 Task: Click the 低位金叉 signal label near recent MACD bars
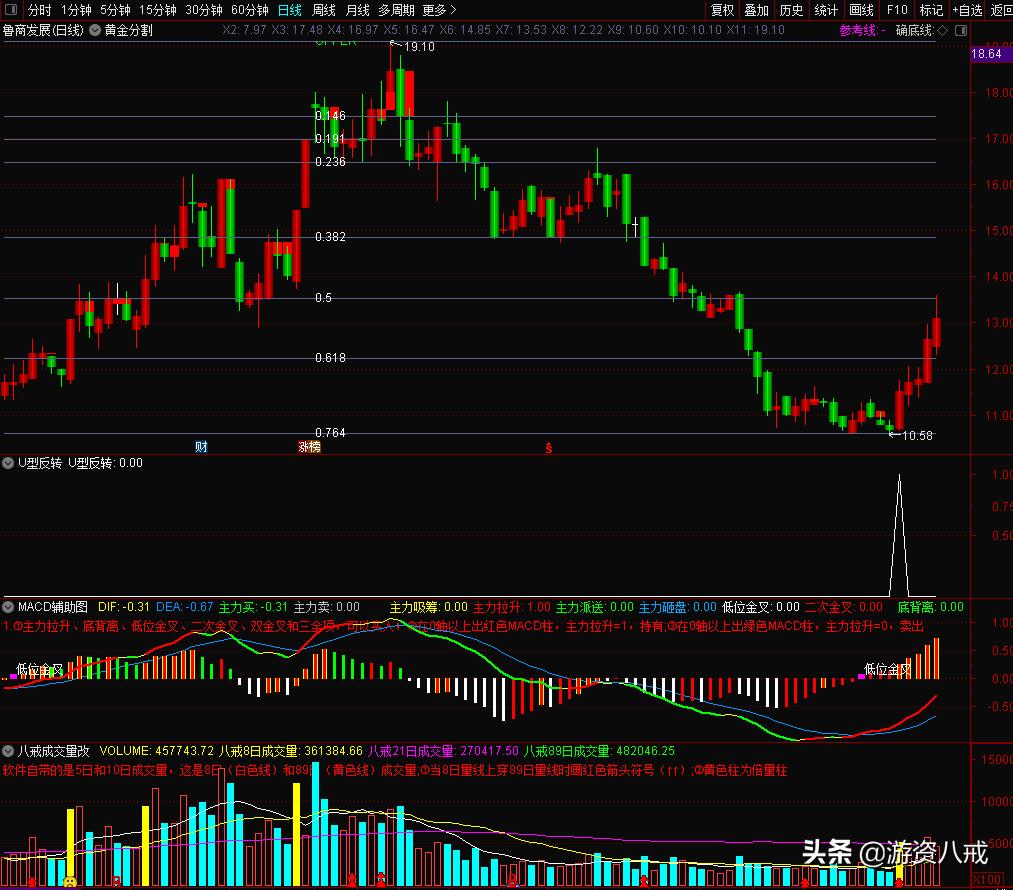888,669
